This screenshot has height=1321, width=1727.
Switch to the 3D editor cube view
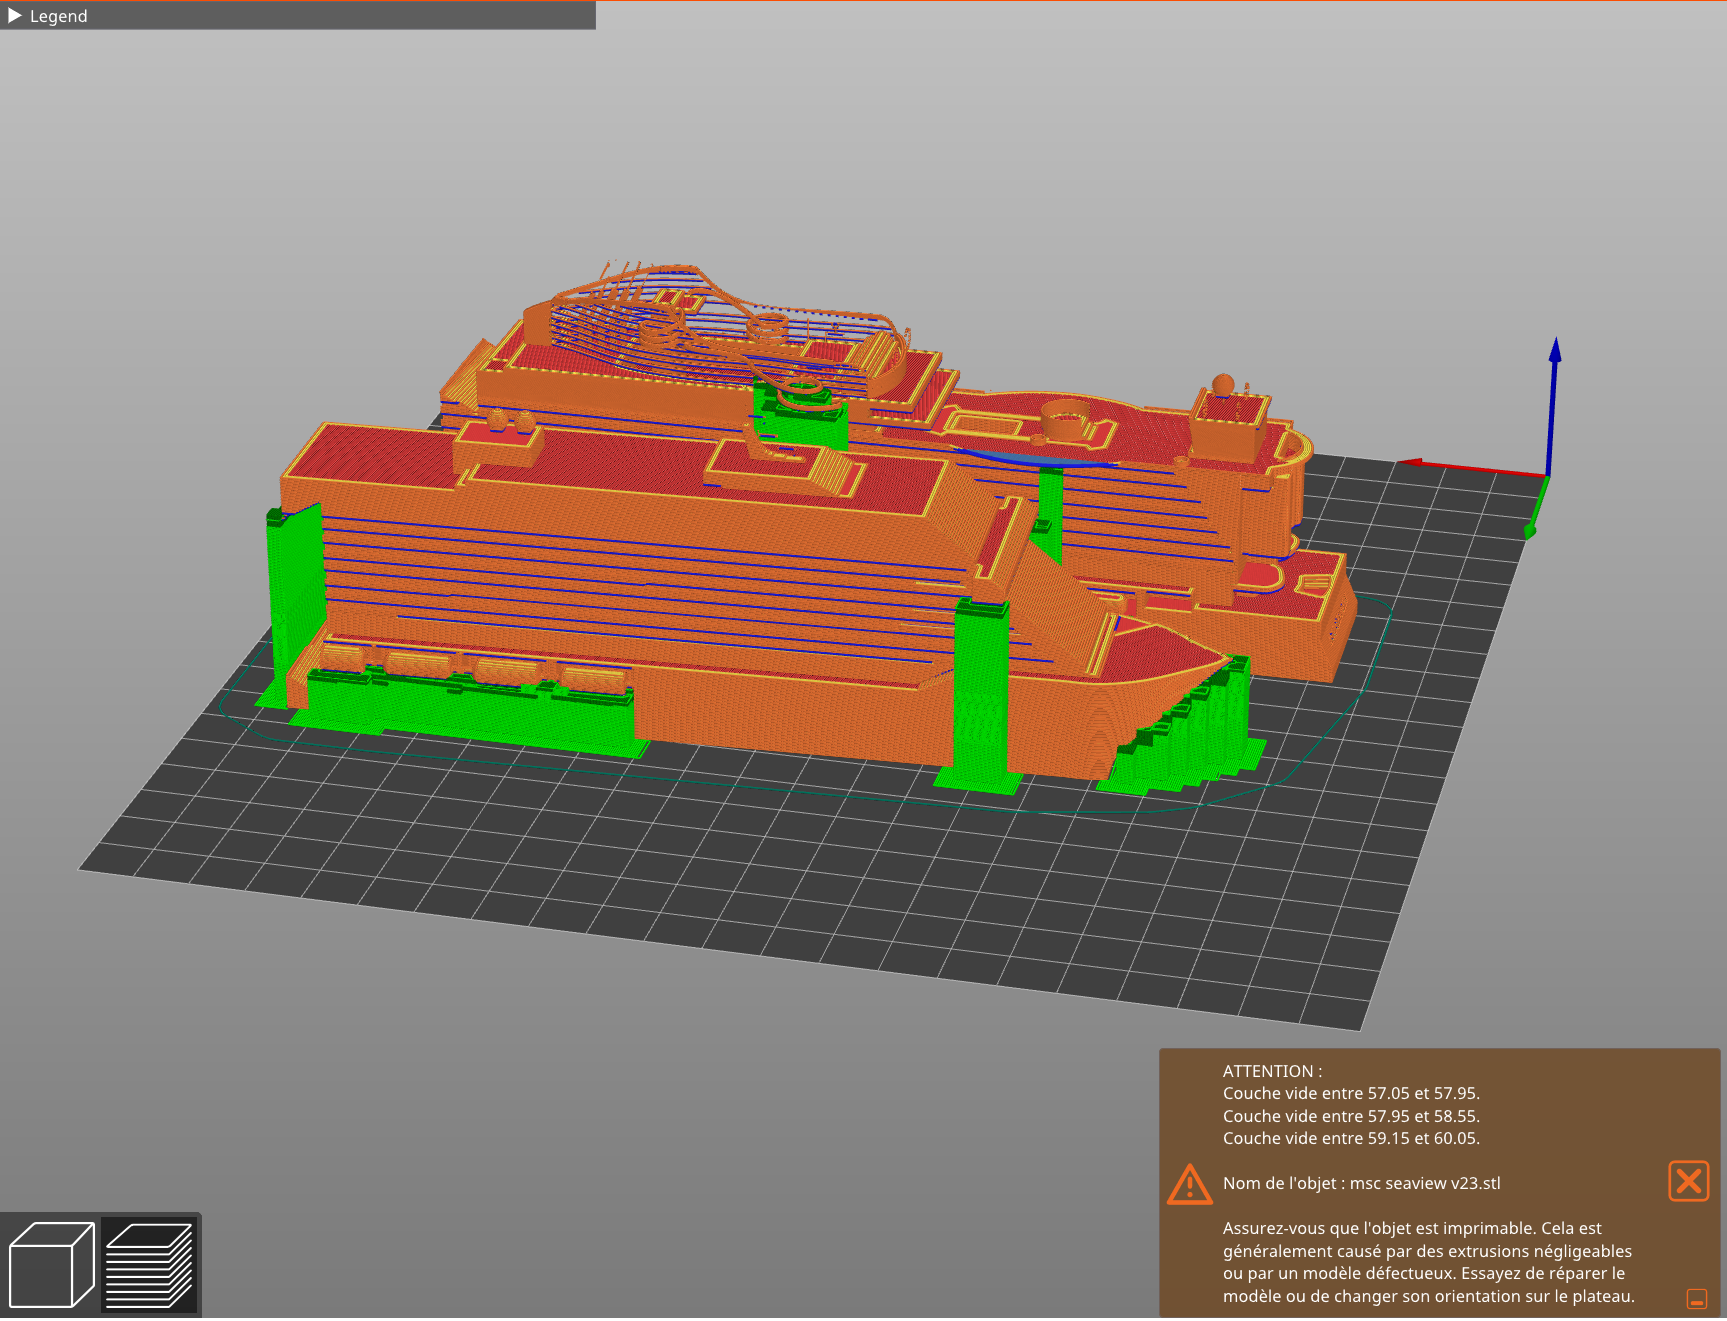click(x=51, y=1264)
